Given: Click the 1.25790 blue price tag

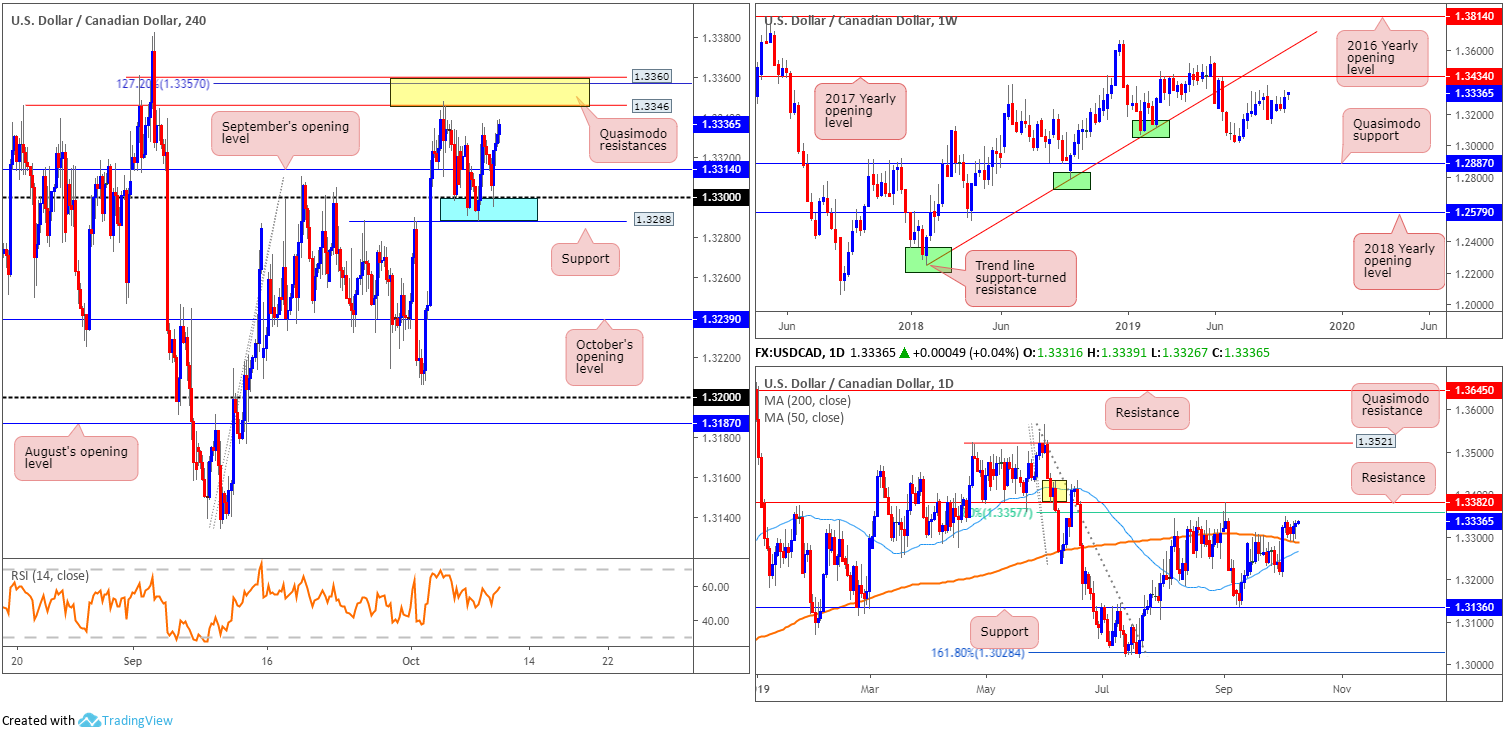Looking at the screenshot, I should (x=1475, y=212).
